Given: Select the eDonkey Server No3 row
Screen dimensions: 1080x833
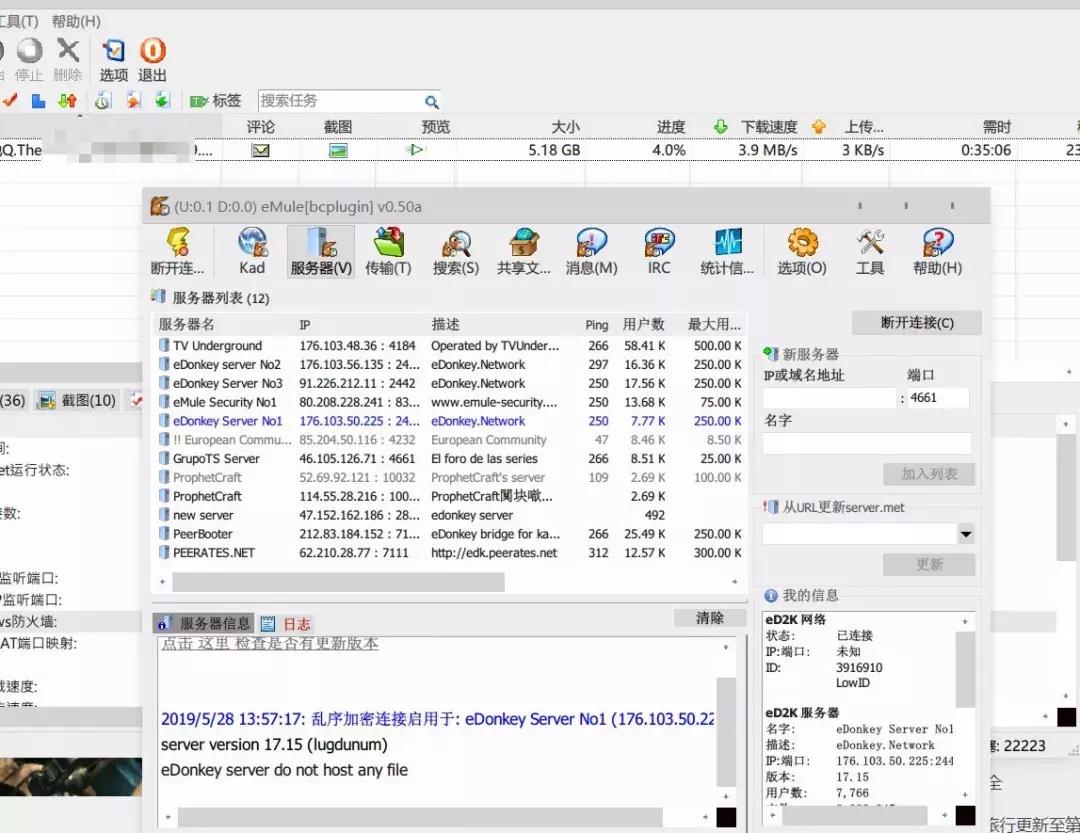Looking at the screenshot, I should (450, 383).
